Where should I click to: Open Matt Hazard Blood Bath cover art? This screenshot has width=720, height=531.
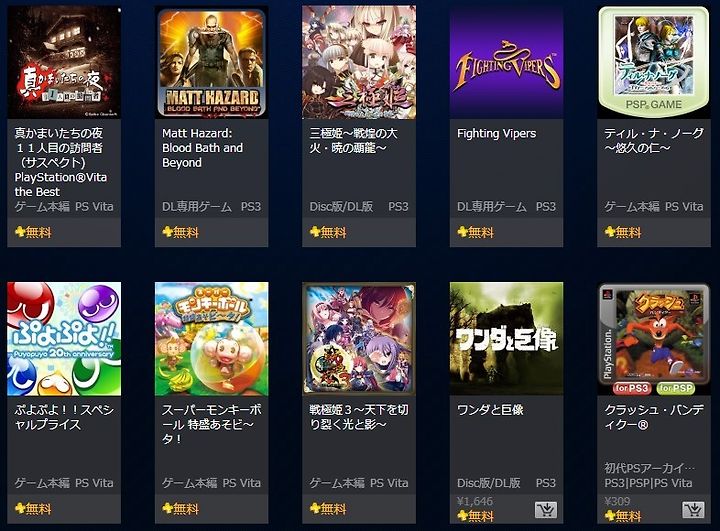tap(212, 62)
